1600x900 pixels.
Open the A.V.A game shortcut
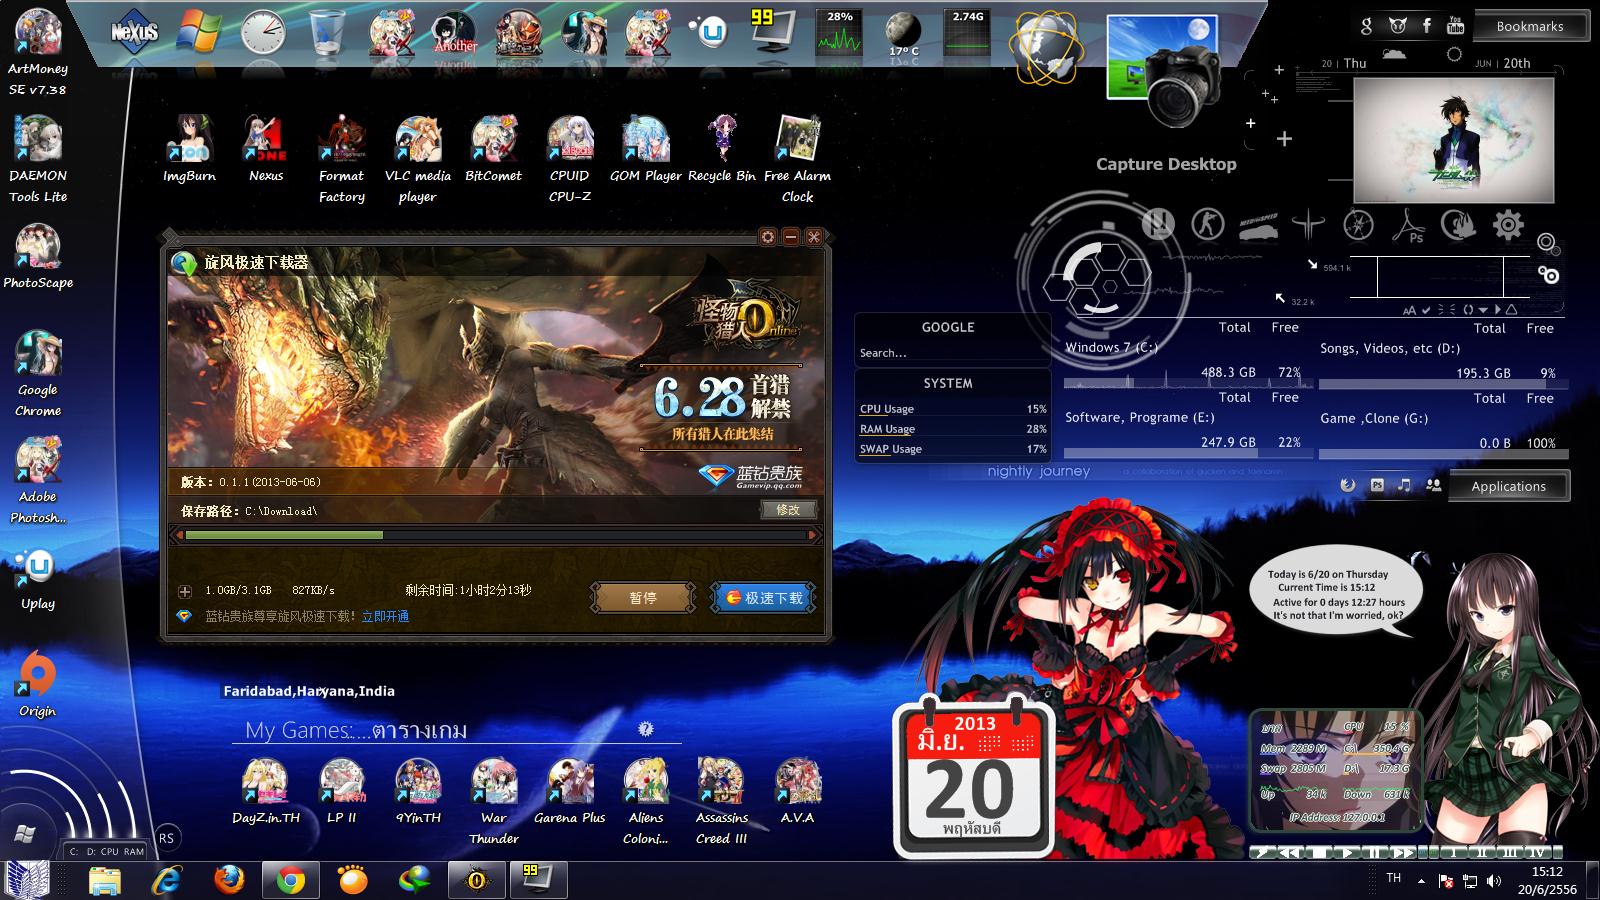click(x=798, y=791)
